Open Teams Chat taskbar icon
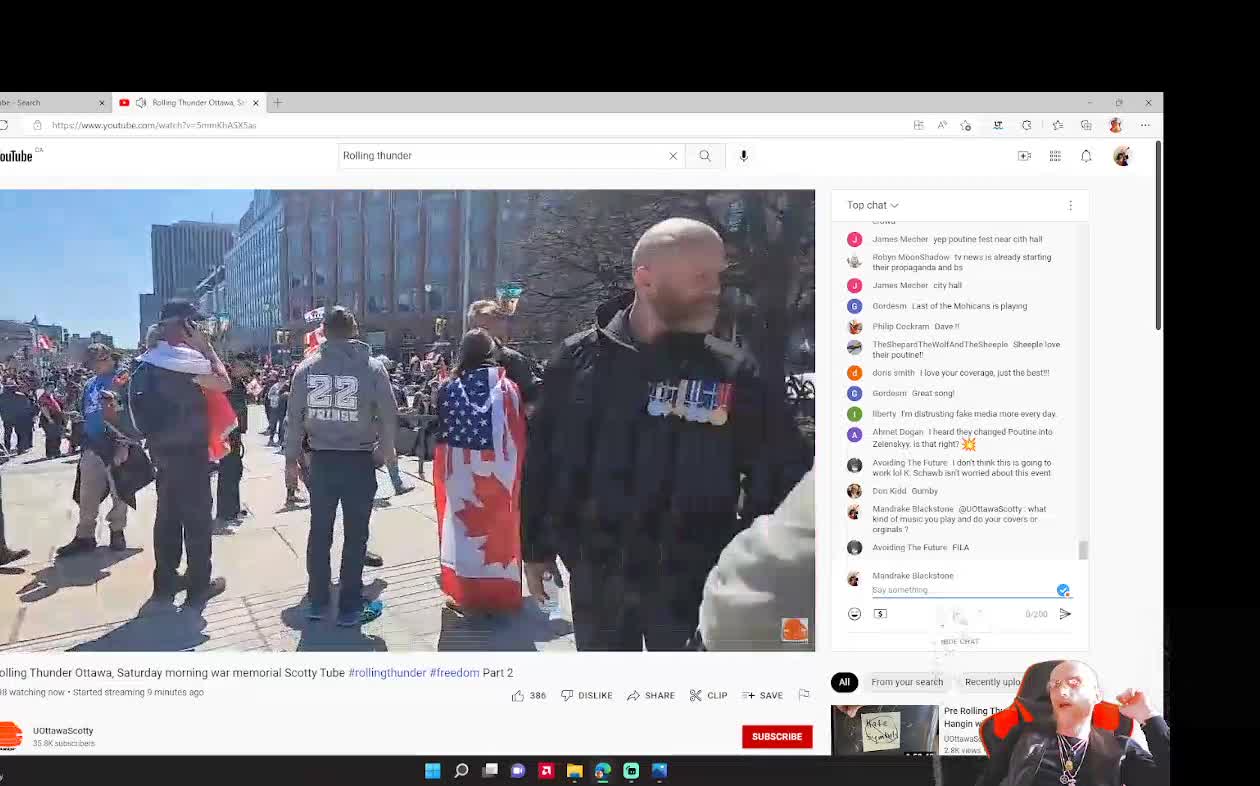 click(x=518, y=771)
